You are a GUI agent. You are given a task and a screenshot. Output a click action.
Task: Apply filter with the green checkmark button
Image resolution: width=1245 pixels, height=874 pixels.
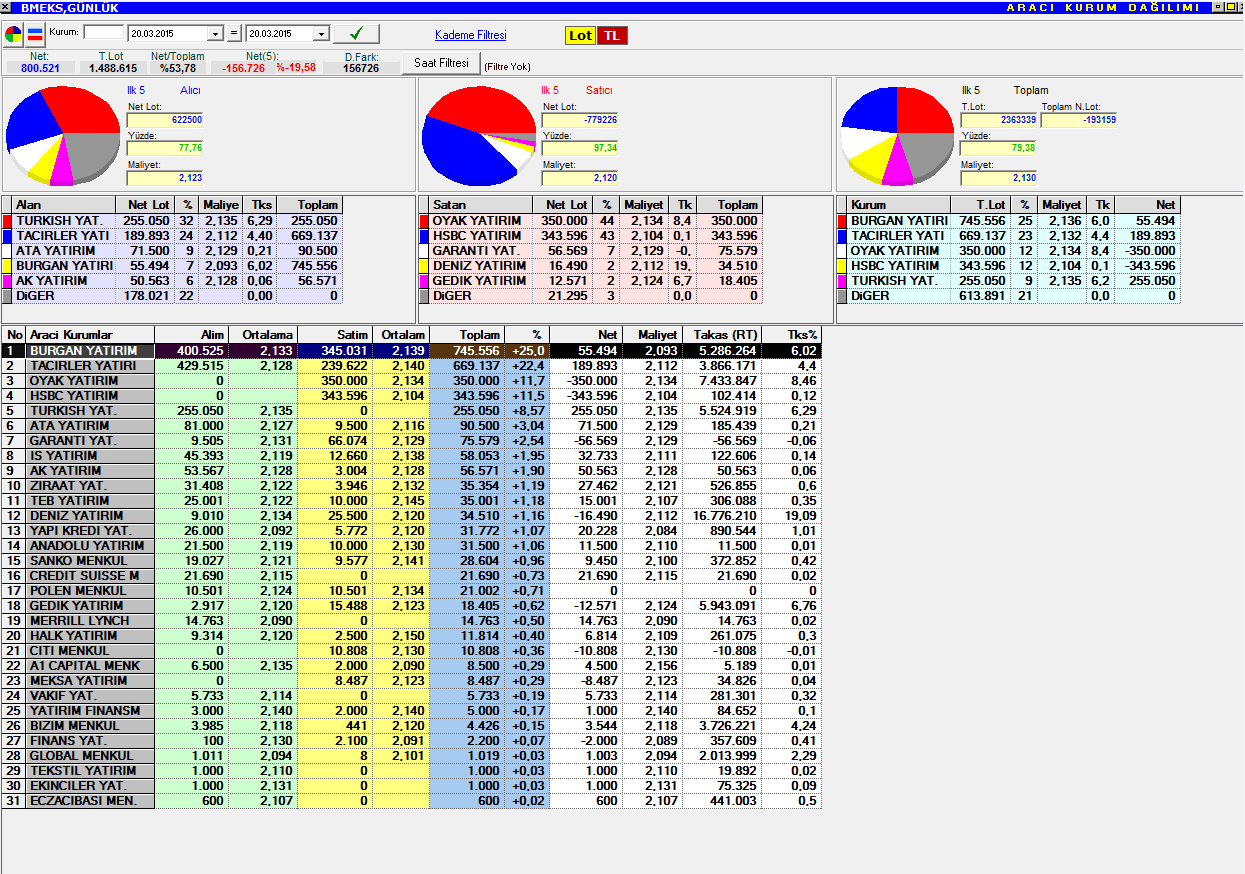pyautogui.click(x=357, y=34)
